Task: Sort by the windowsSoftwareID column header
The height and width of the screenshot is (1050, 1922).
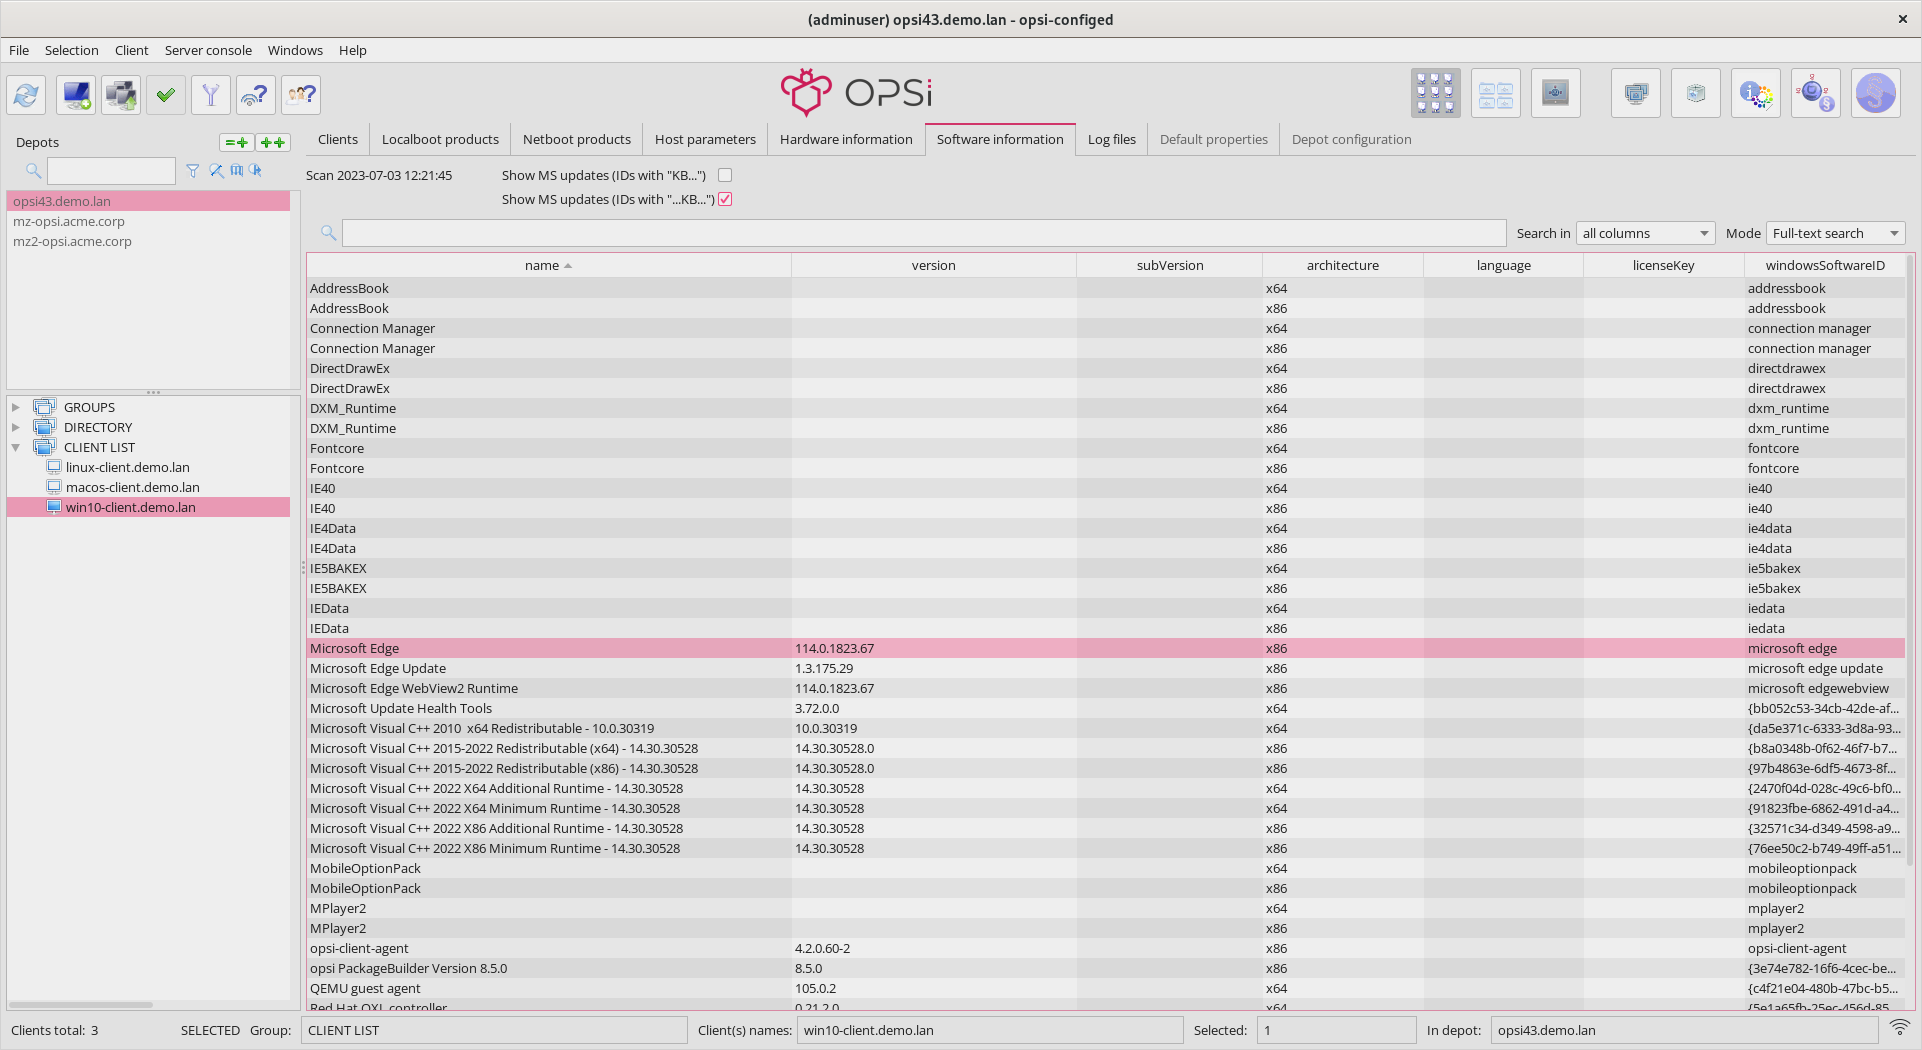Action: pyautogui.click(x=1825, y=265)
